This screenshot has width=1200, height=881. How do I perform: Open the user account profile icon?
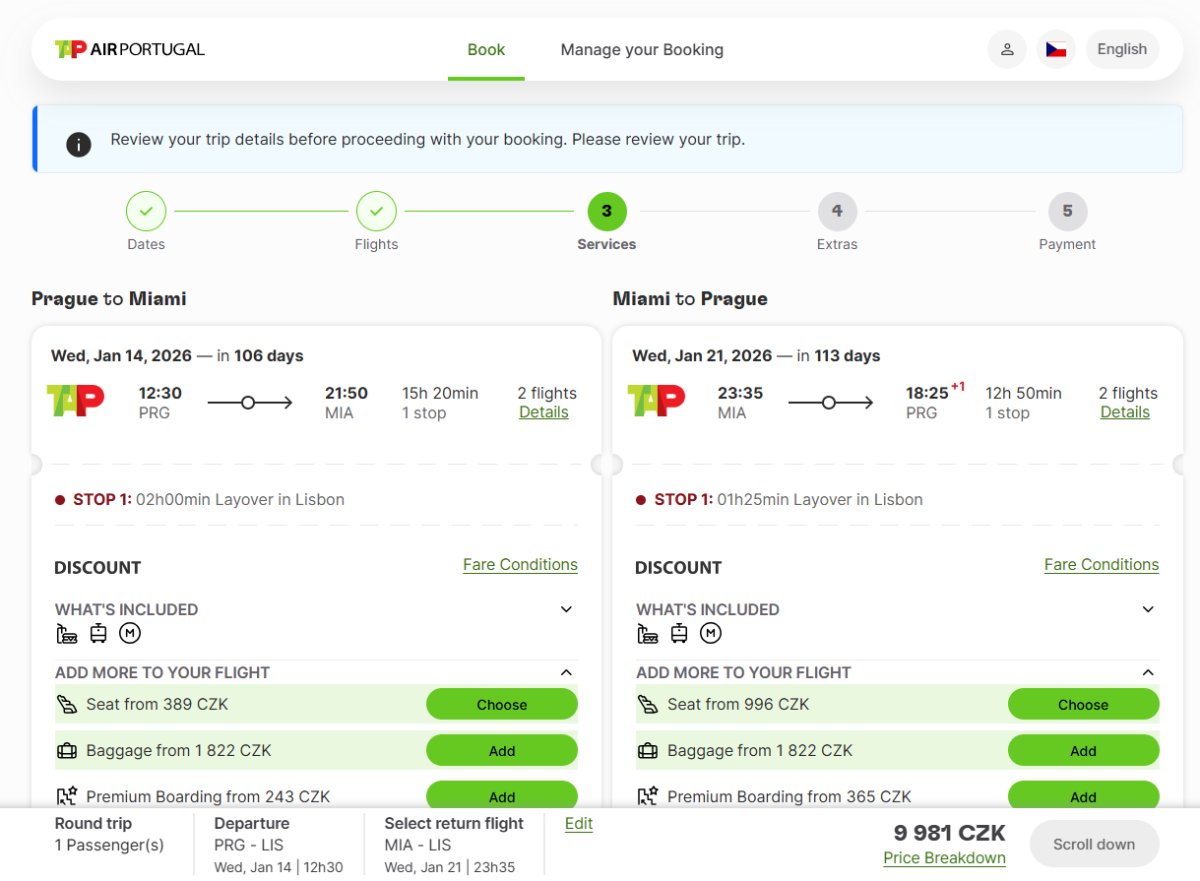(1007, 49)
